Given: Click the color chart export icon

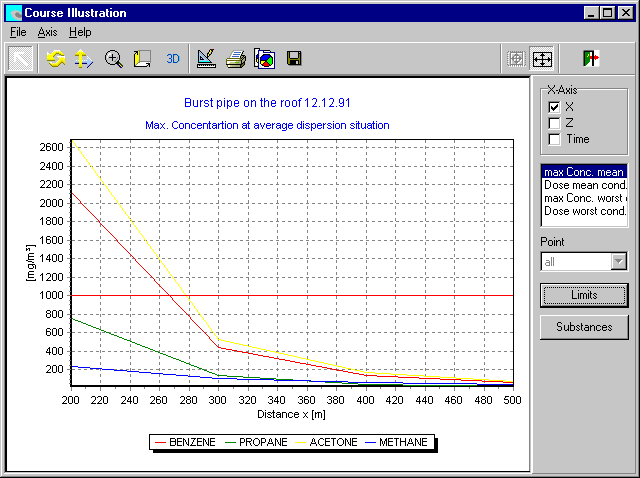Looking at the screenshot, I should coord(264,59).
